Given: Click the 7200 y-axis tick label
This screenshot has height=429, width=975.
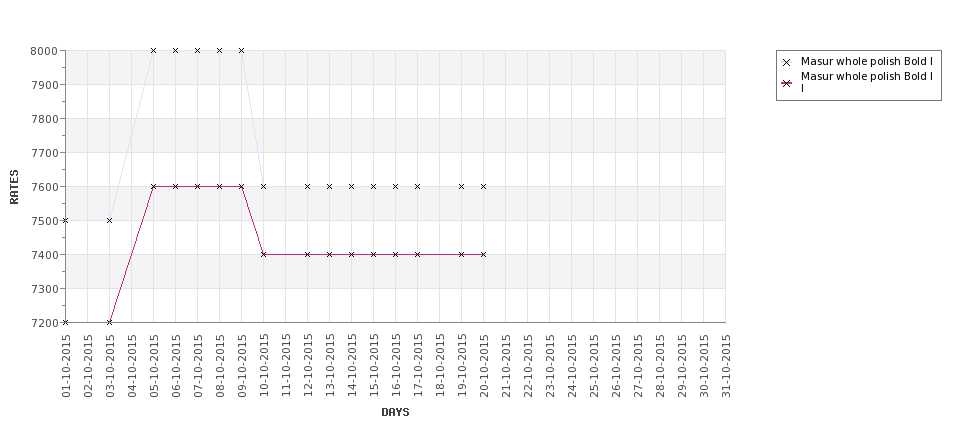Looking at the screenshot, I should 44,322.
